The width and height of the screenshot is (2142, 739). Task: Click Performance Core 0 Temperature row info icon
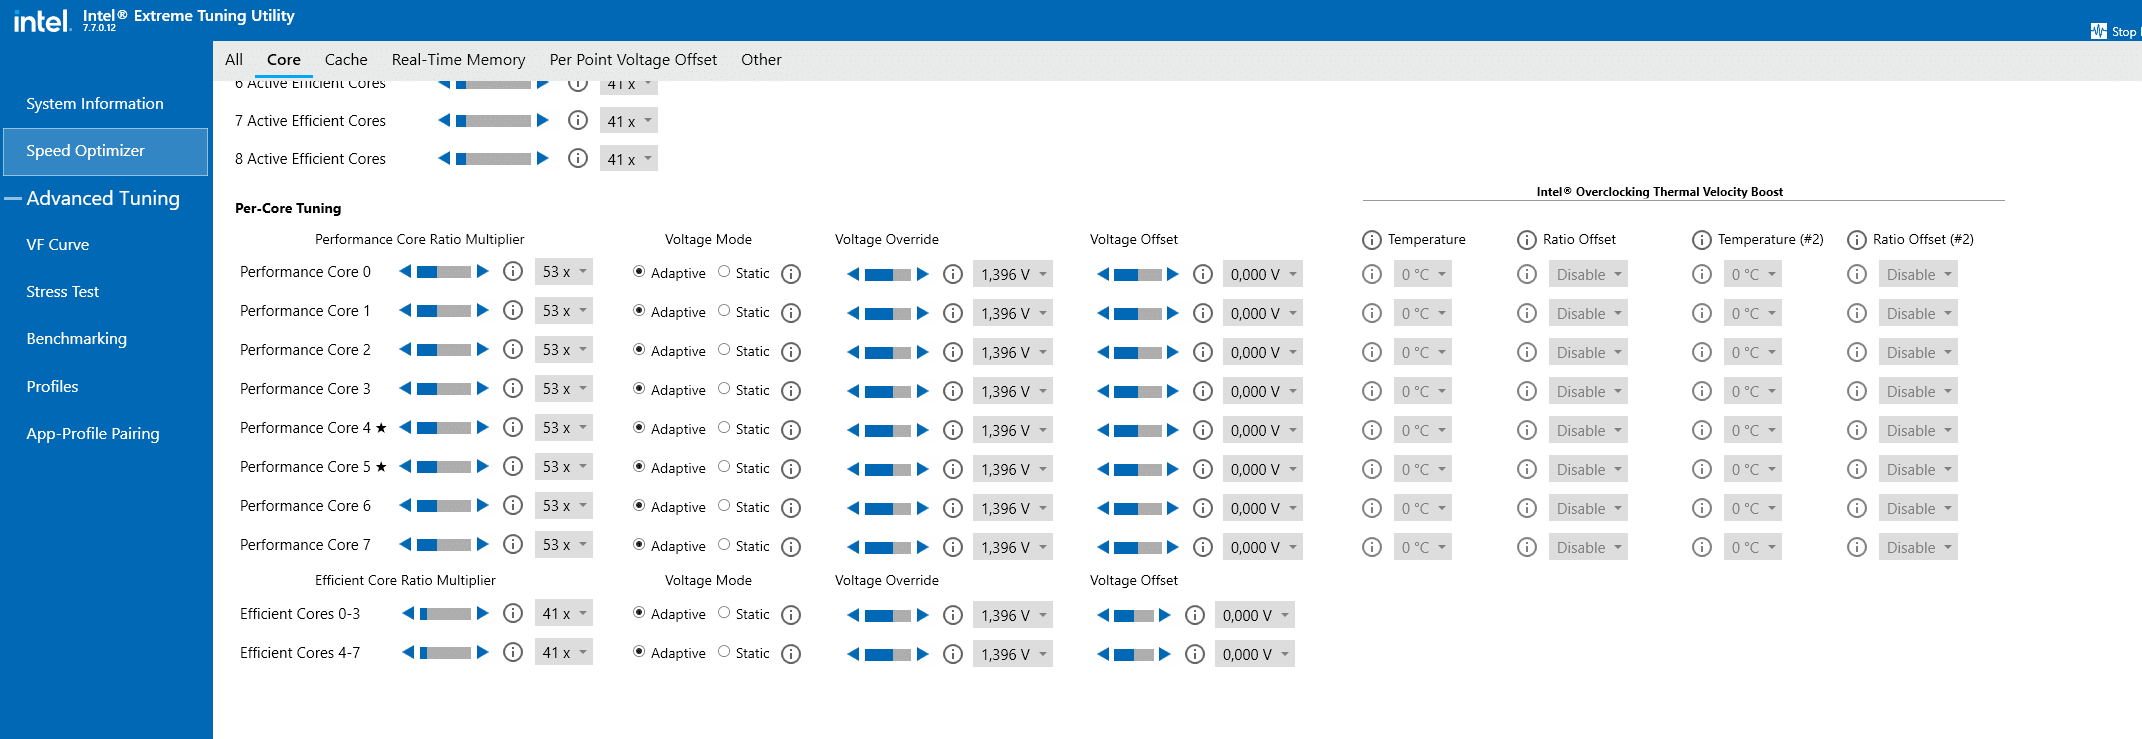[x=1372, y=274]
